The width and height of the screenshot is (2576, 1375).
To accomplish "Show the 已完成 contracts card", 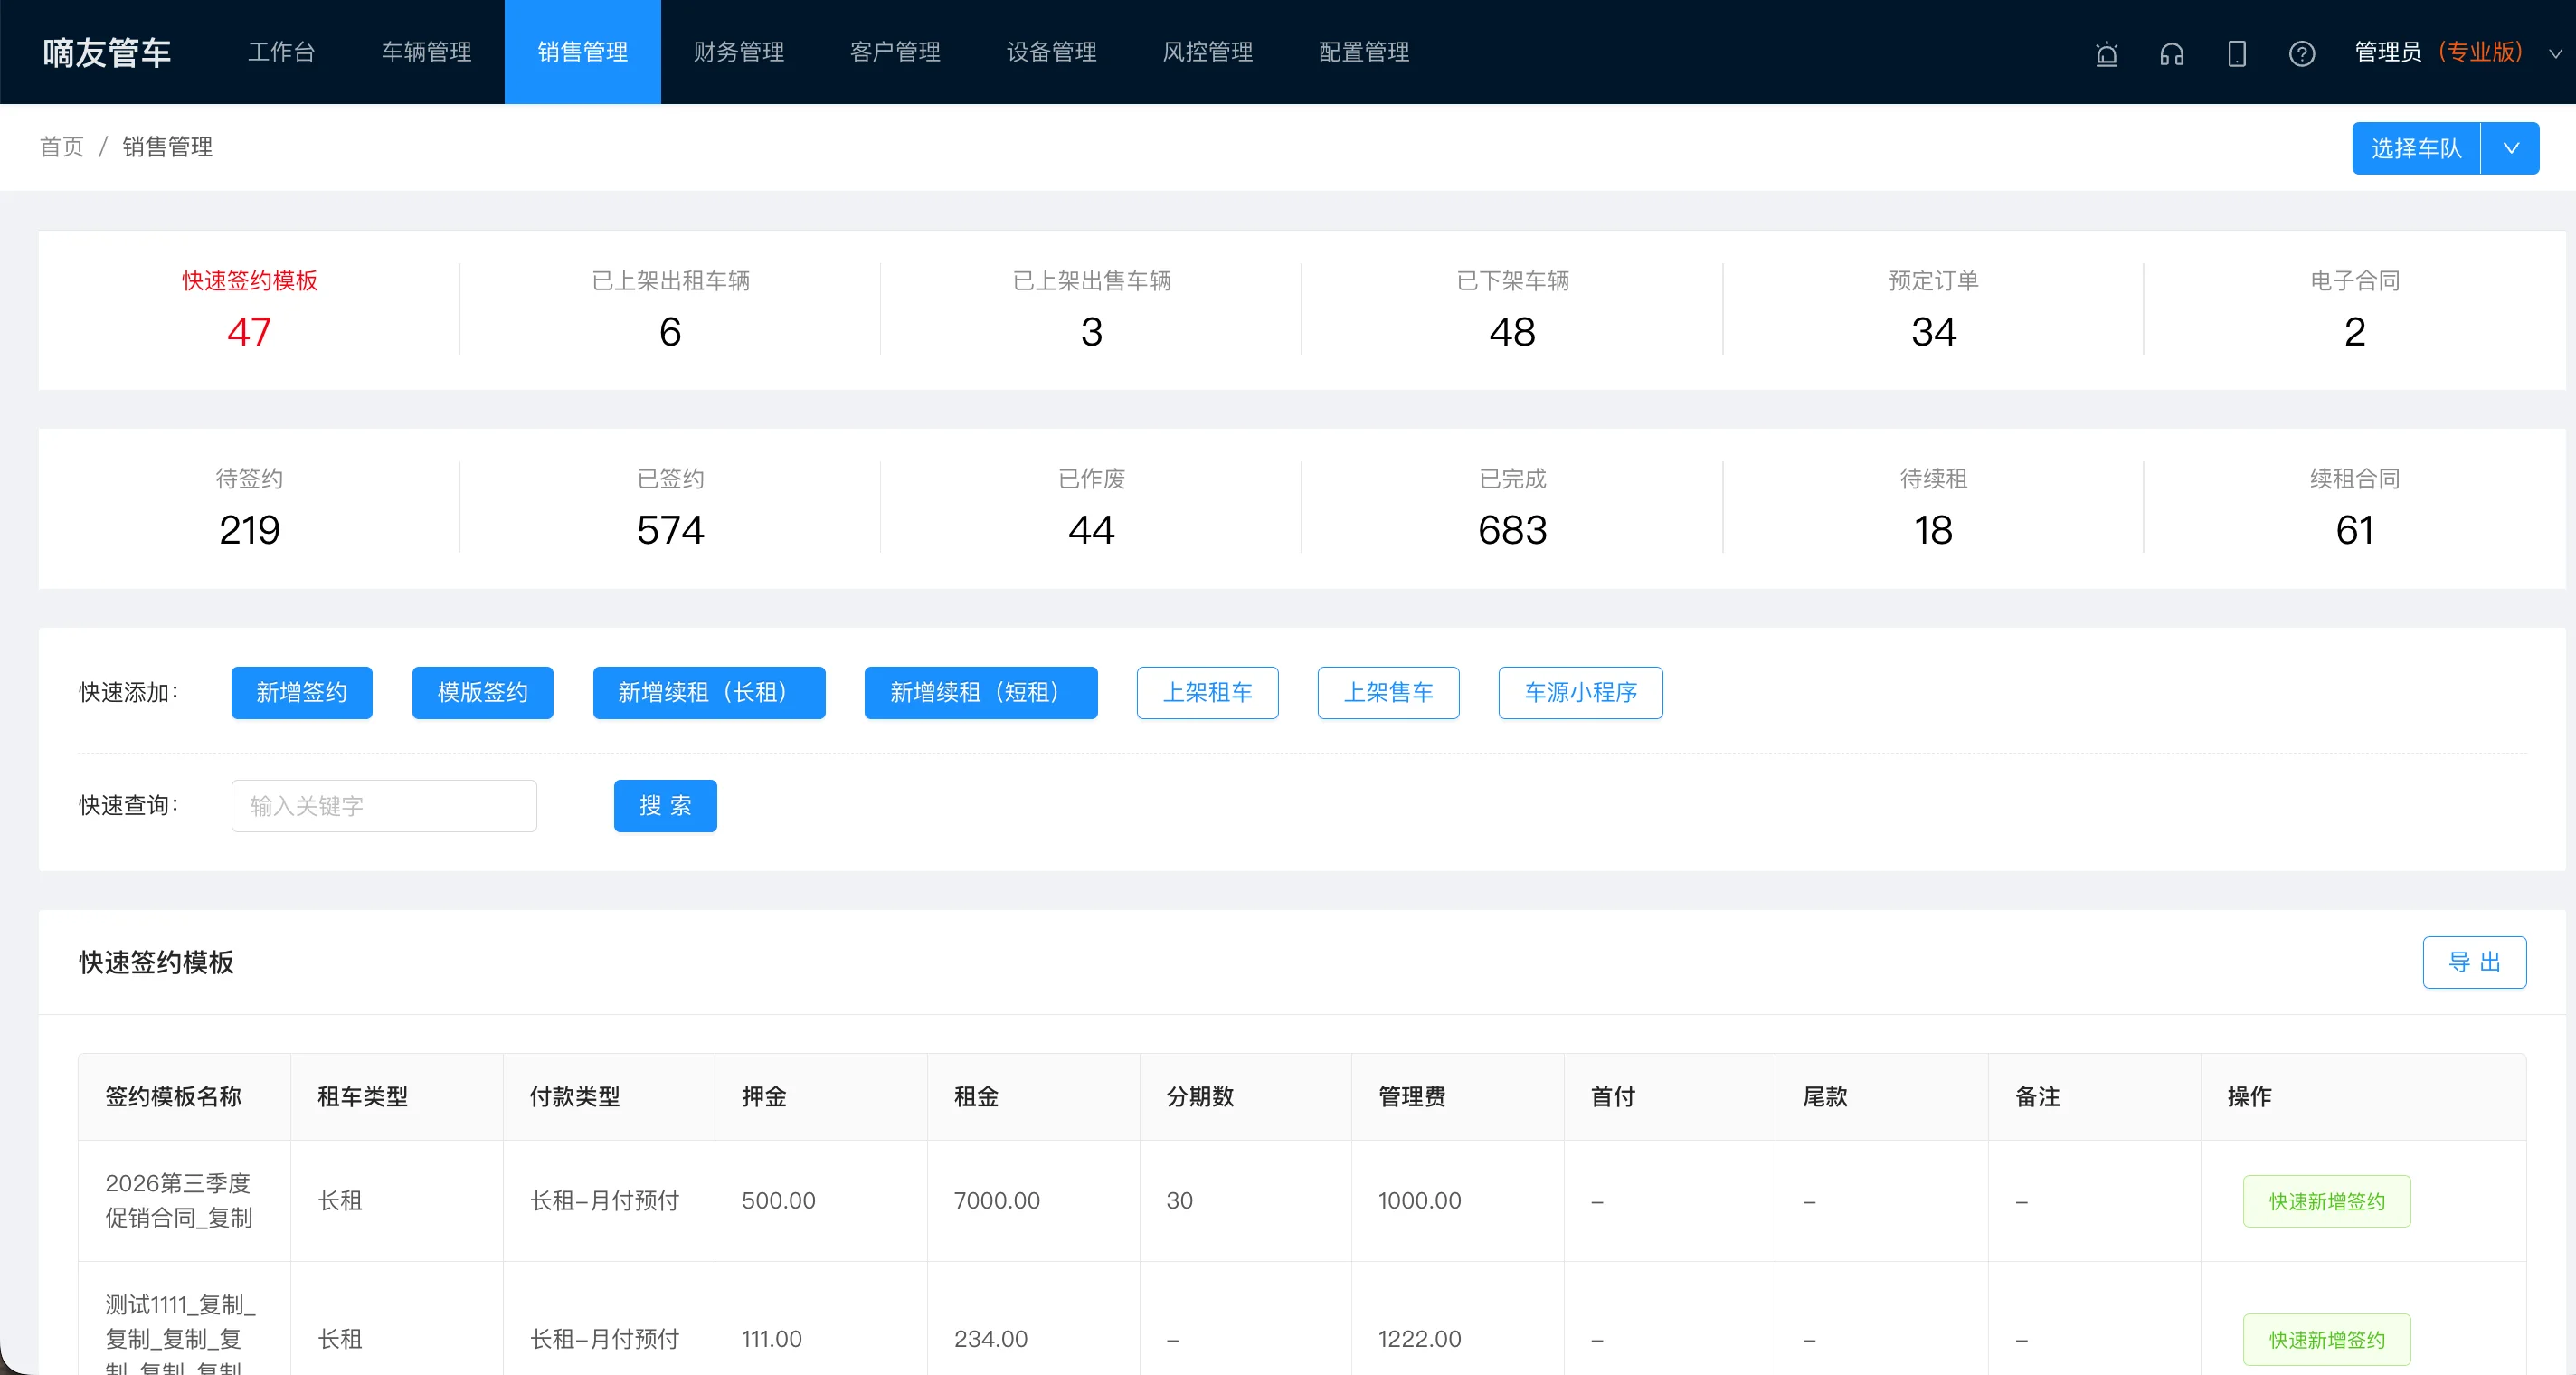I will coord(1512,508).
